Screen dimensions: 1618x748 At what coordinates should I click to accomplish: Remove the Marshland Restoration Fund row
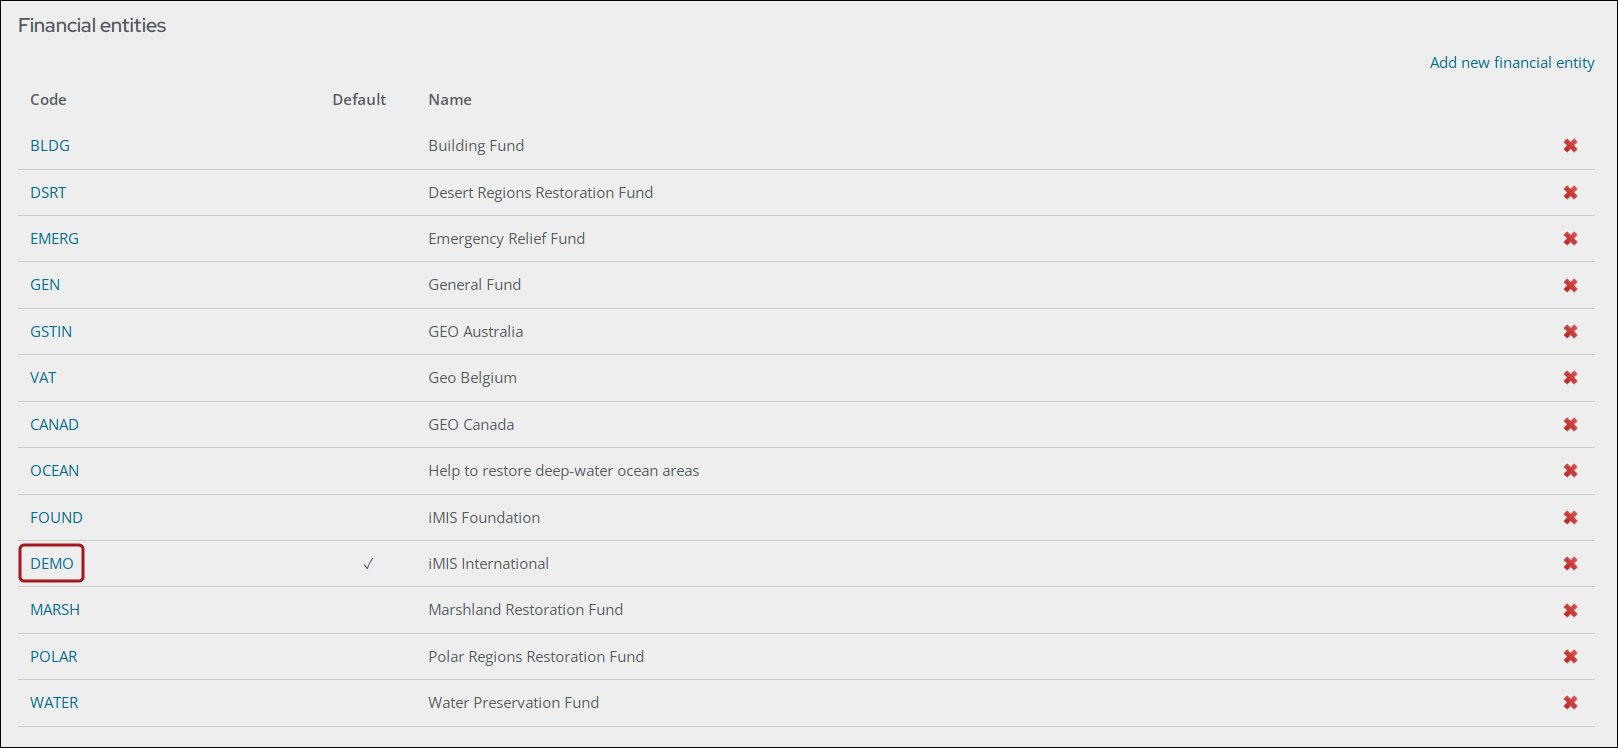point(1570,610)
